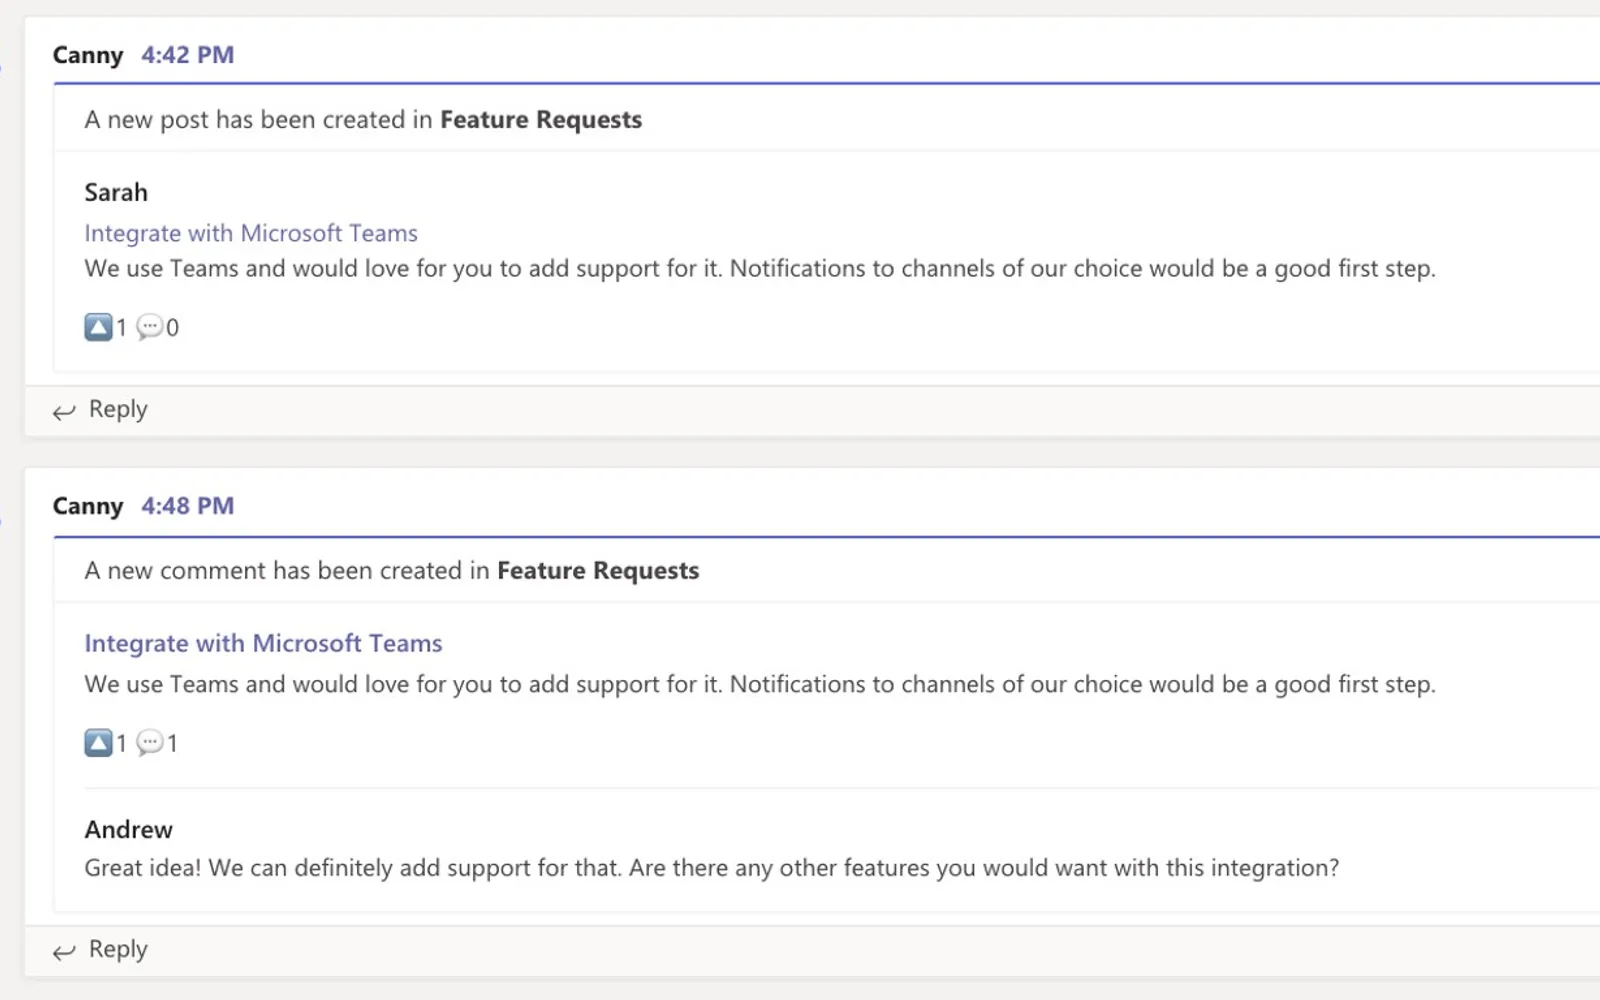Image resolution: width=1600 pixels, height=1000 pixels.
Task: Click the upvote icon in the 4:48 PM post
Action: coord(98,743)
